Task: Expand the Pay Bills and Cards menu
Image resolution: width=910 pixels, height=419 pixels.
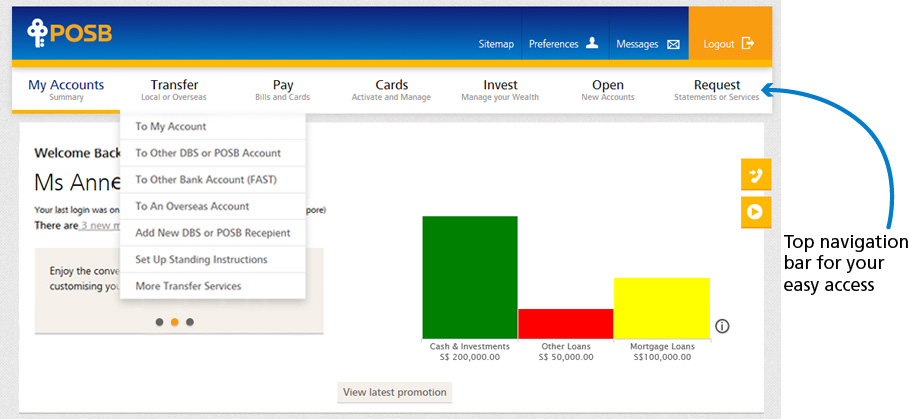Action: point(282,90)
